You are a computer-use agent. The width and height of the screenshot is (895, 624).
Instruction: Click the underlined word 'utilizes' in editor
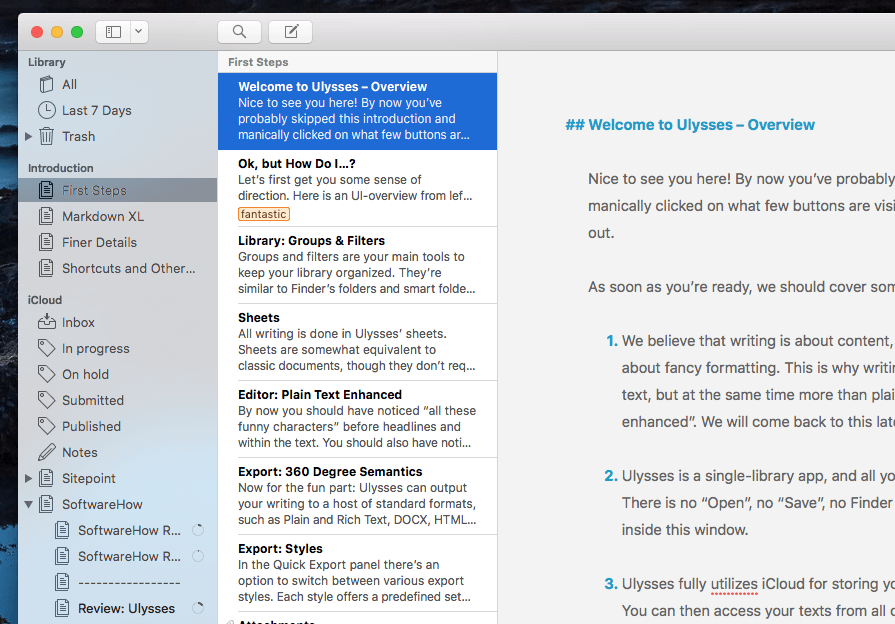coord(734,584)
